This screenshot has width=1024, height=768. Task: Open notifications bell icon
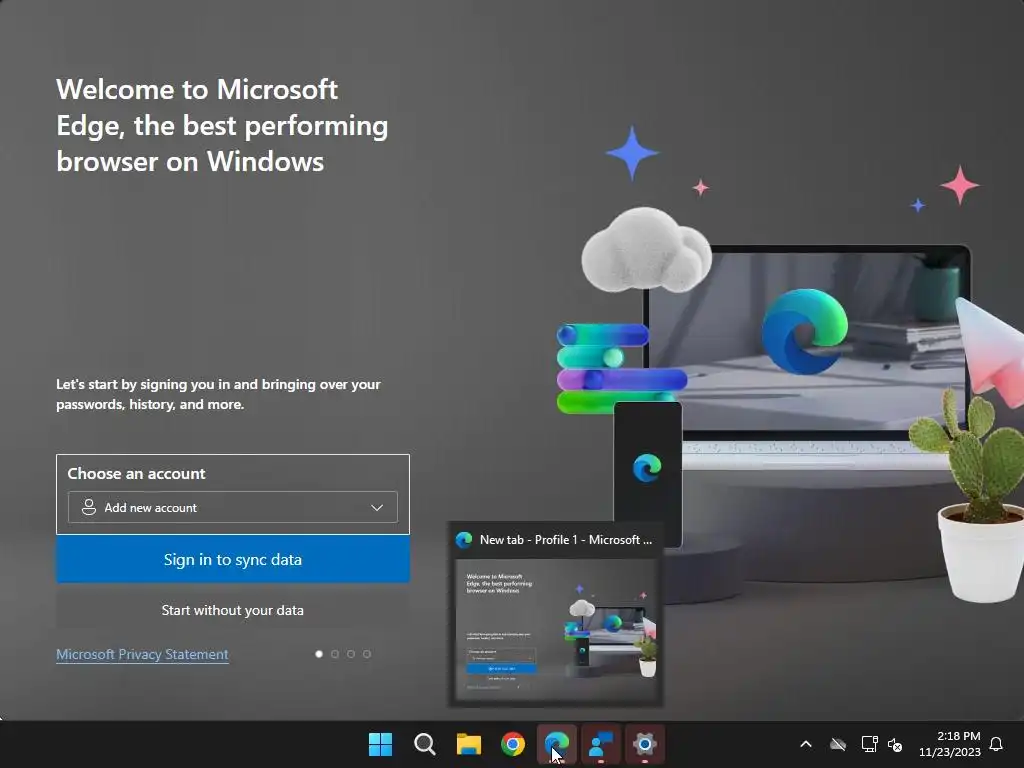[996, 744]
